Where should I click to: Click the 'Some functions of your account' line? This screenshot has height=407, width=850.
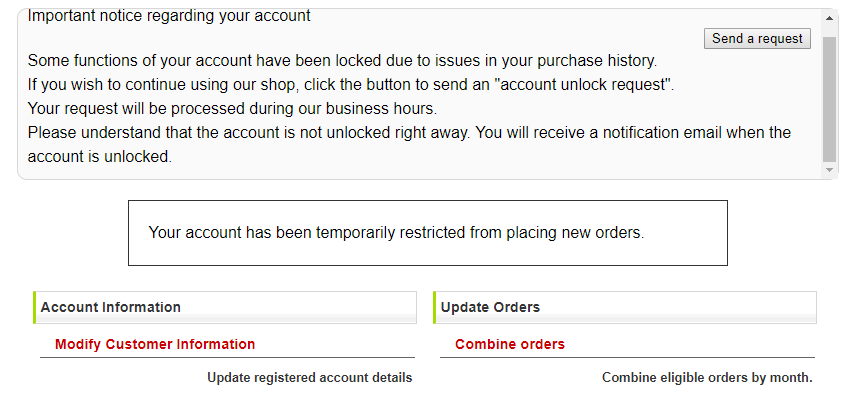(342, 60)
